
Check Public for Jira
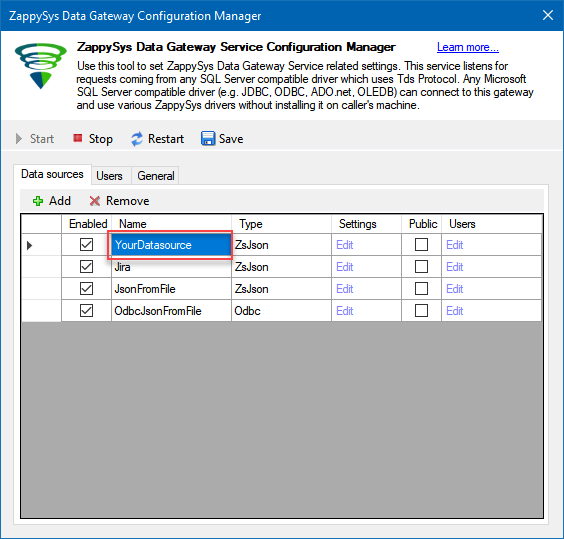click(421, 267)
